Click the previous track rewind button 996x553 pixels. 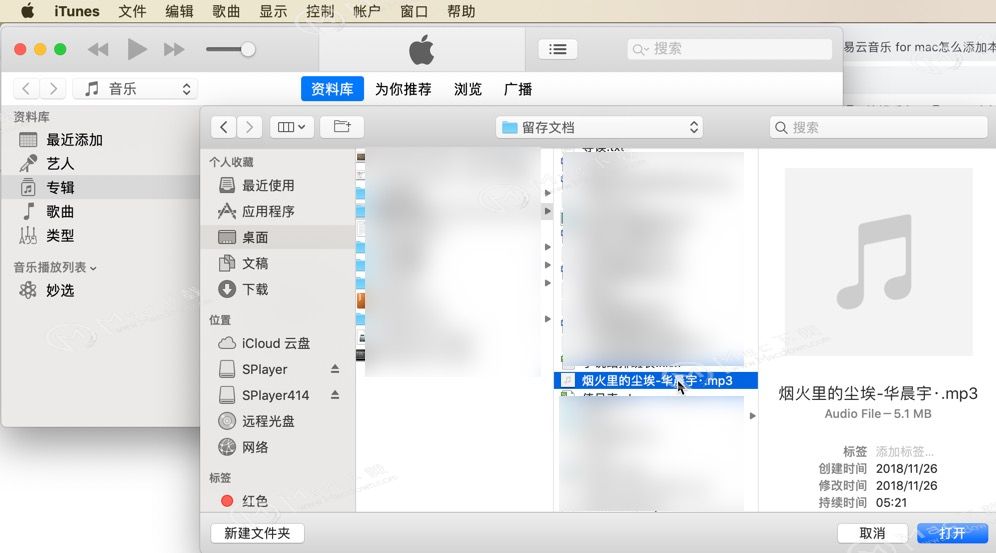click(x=98, y=50)
